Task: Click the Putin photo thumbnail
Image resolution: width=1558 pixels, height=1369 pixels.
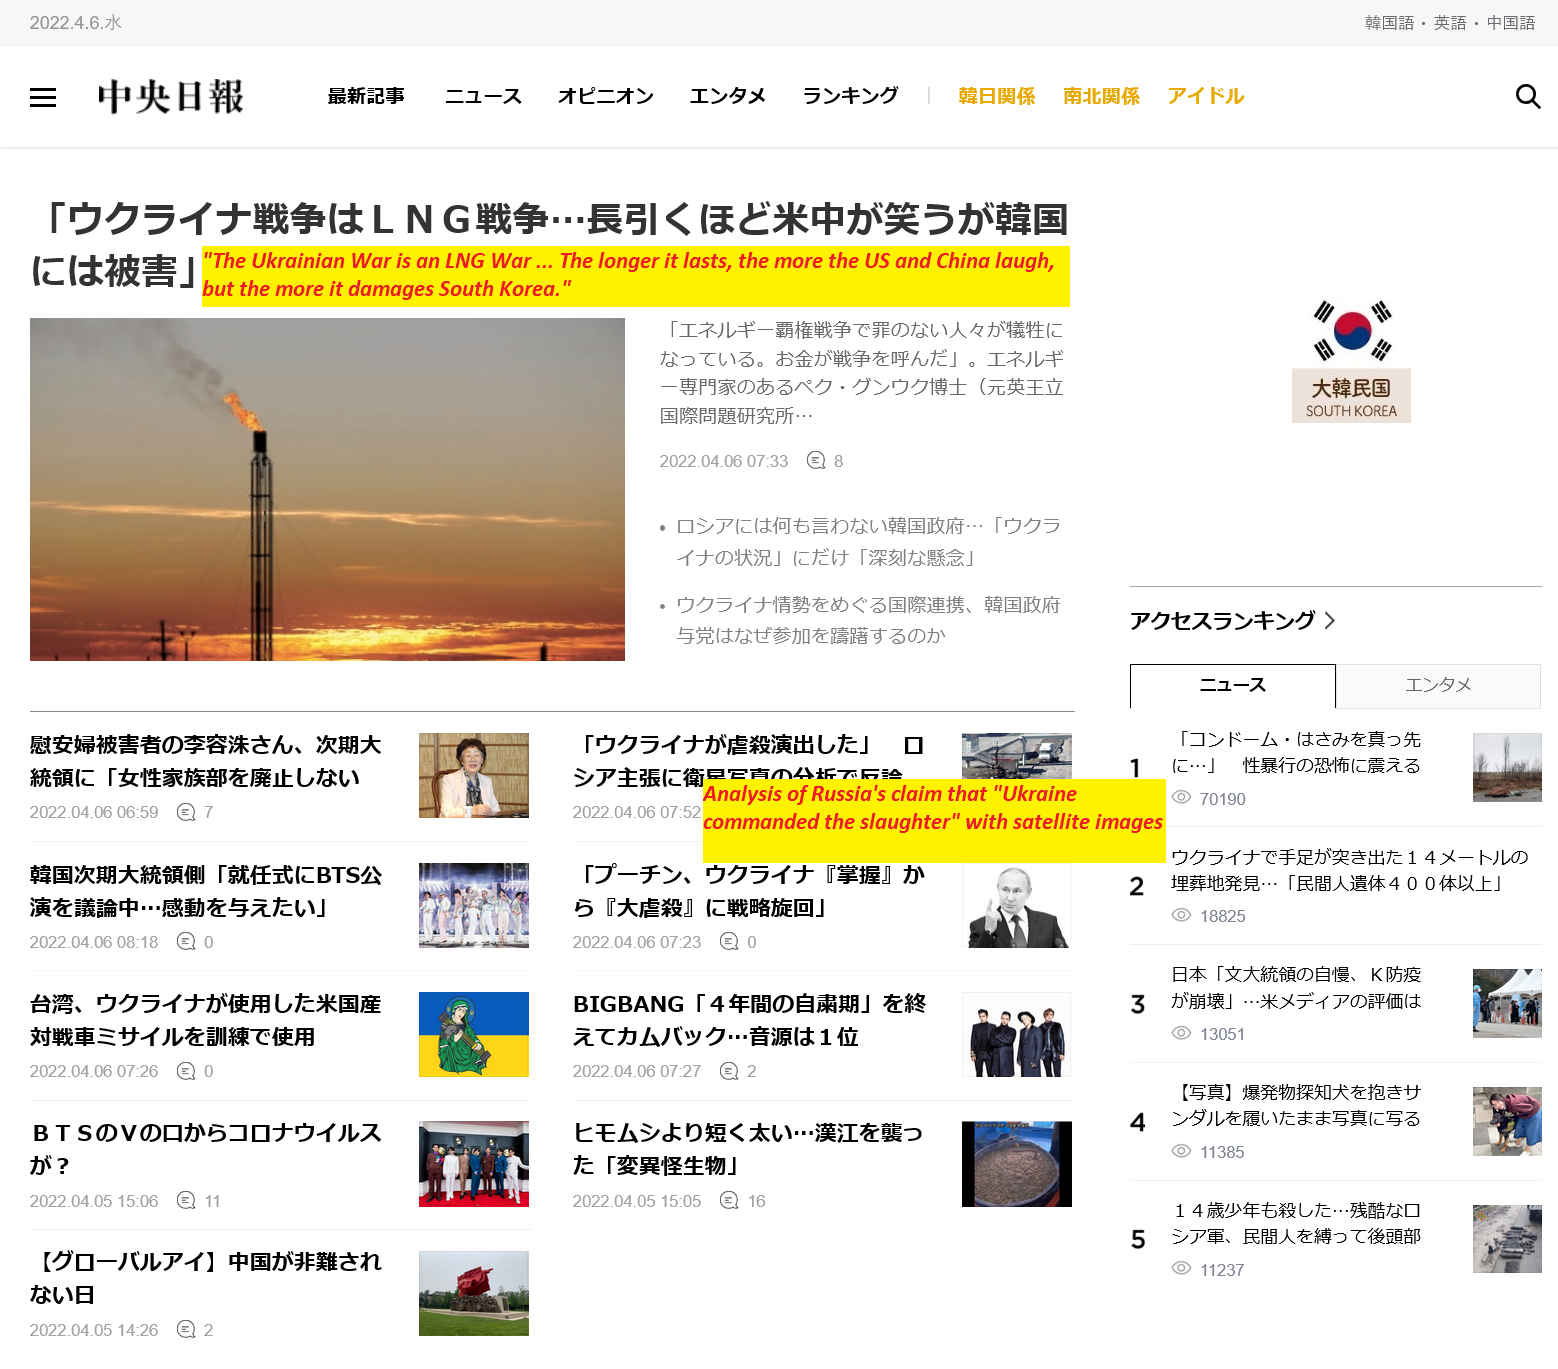Action: click(x=1016, y=906)
